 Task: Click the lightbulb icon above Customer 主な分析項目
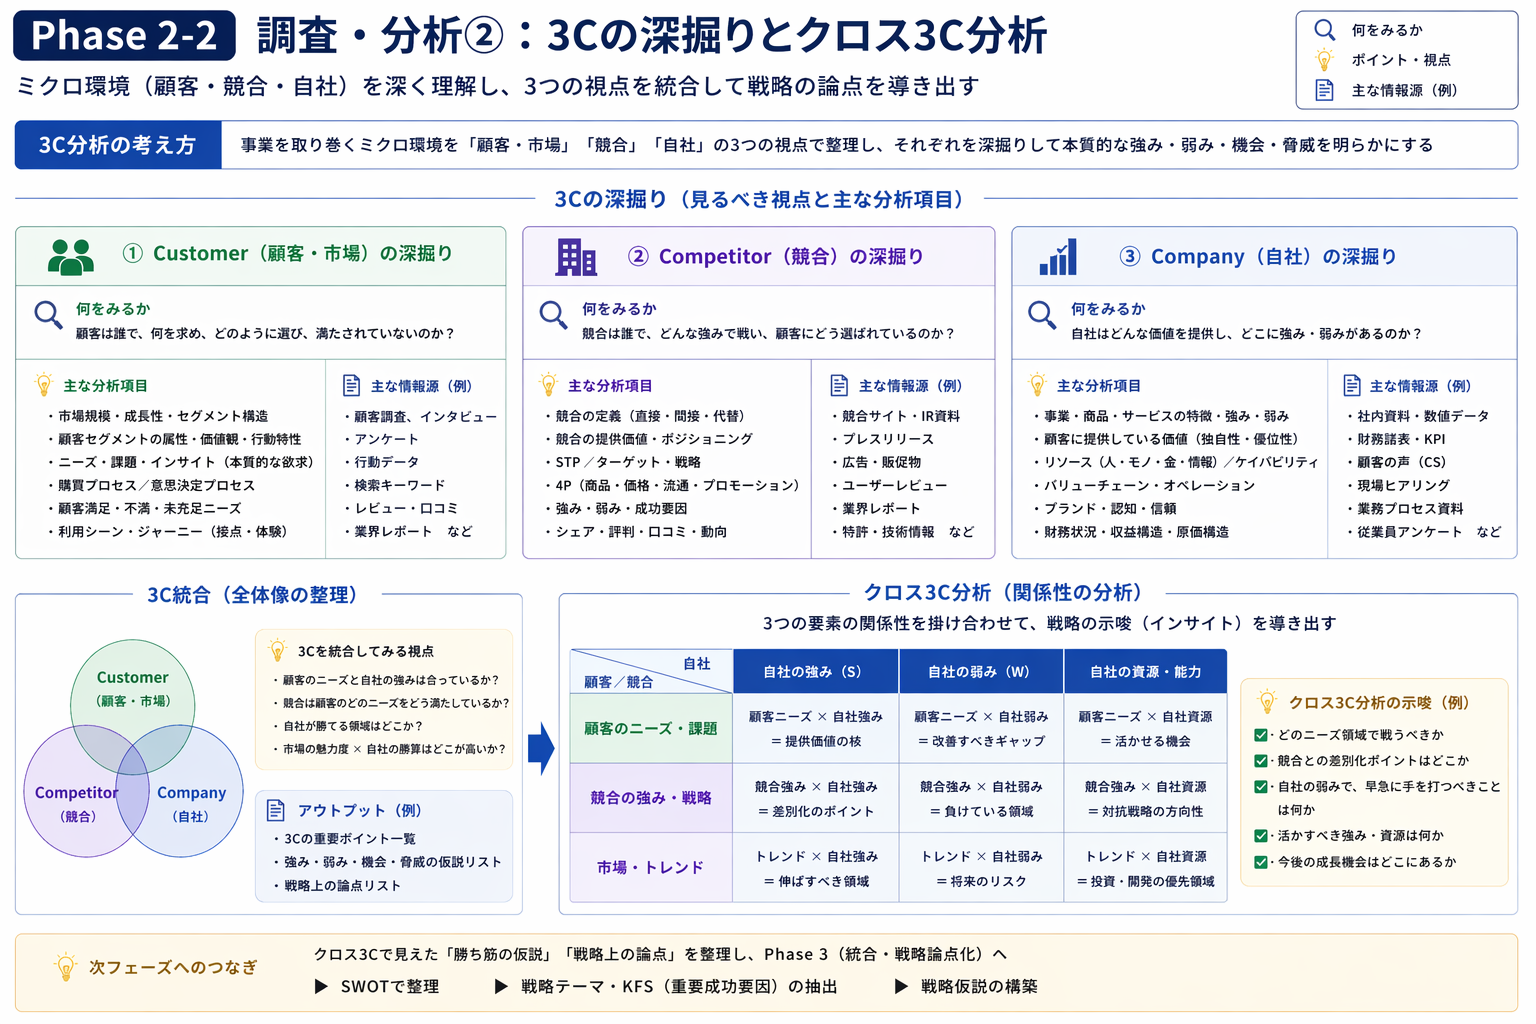click(42, 383)
